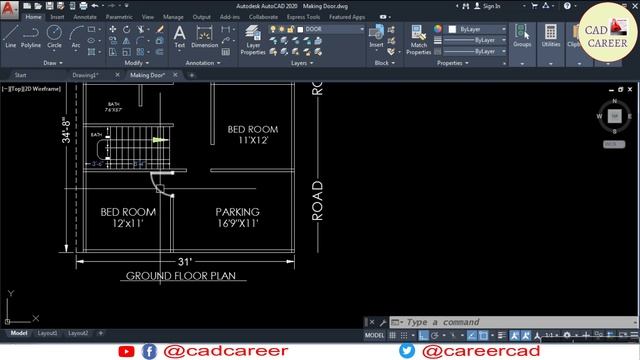The image size is (640, 360).
Task: Open the annotation scale 1:1 dropdown
Action: (x=552, y=336)
